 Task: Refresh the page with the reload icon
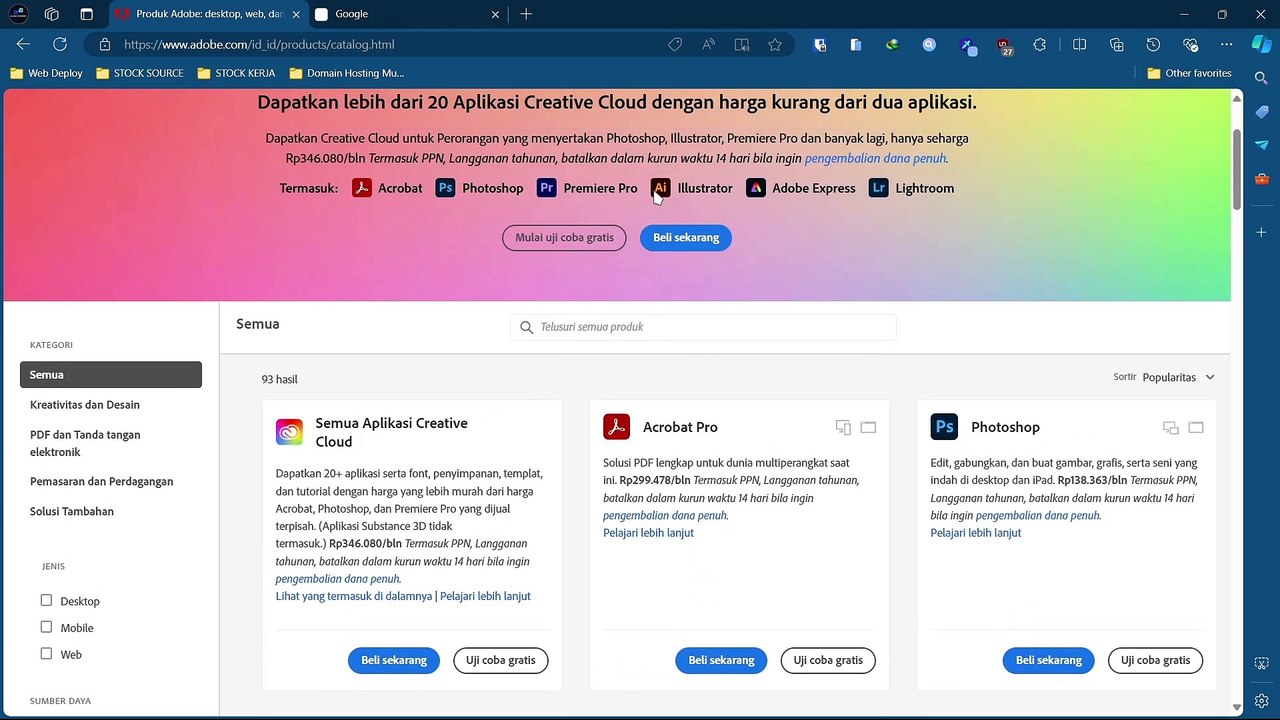60,44
